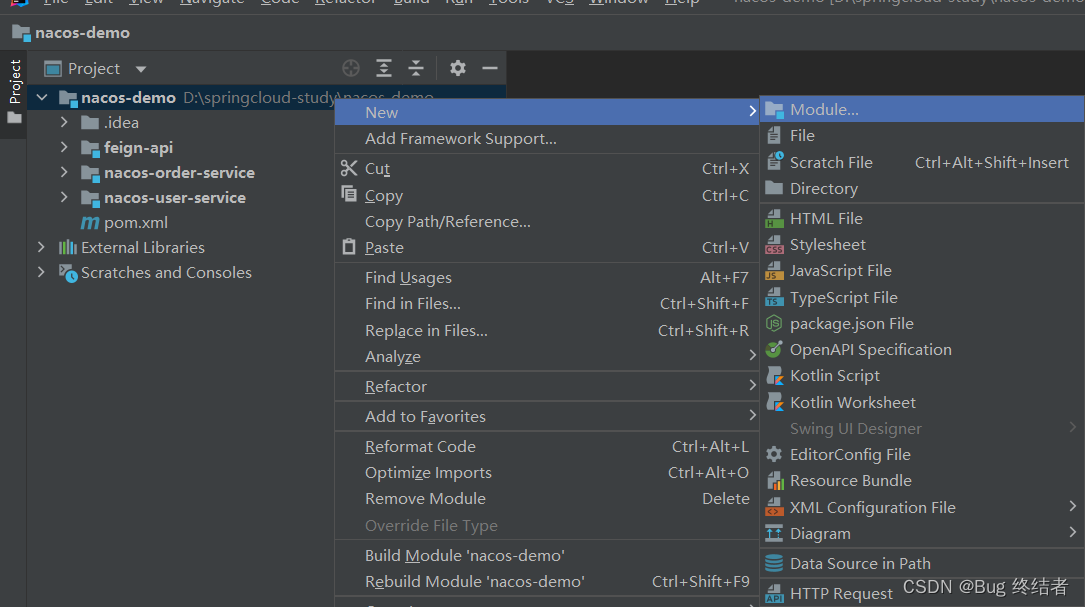Click the Diagram icon

[774, 534]
